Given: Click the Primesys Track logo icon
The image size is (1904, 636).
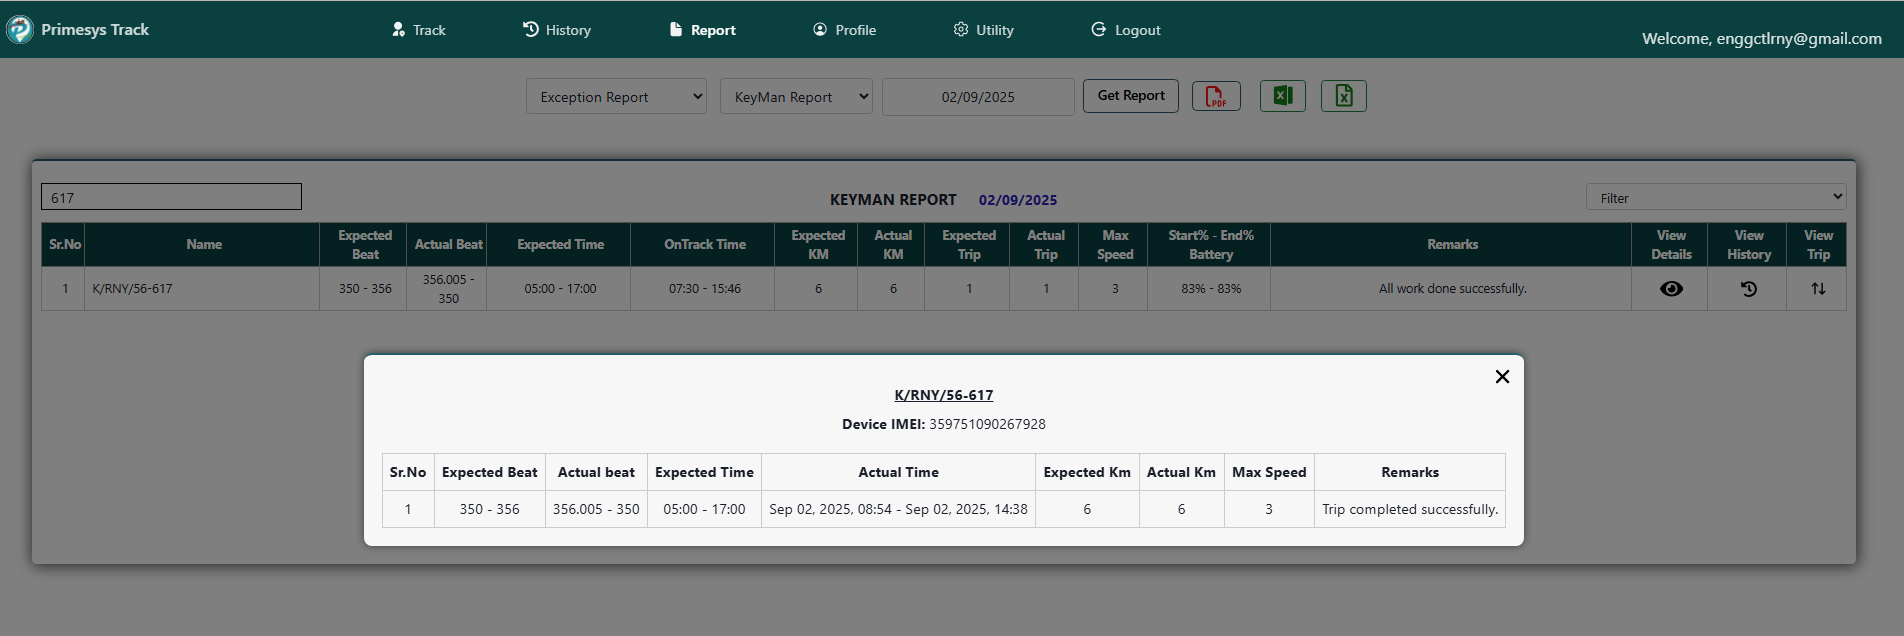Looking at the screenshot, I should click(20, 30).
